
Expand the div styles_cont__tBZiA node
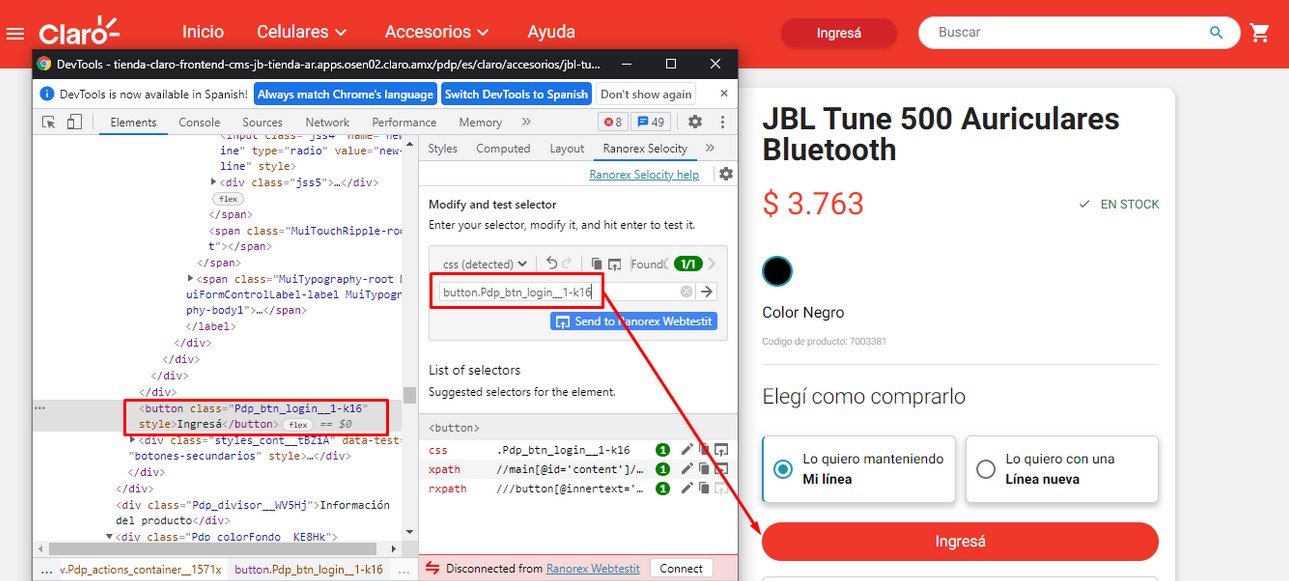click(133, 440)
